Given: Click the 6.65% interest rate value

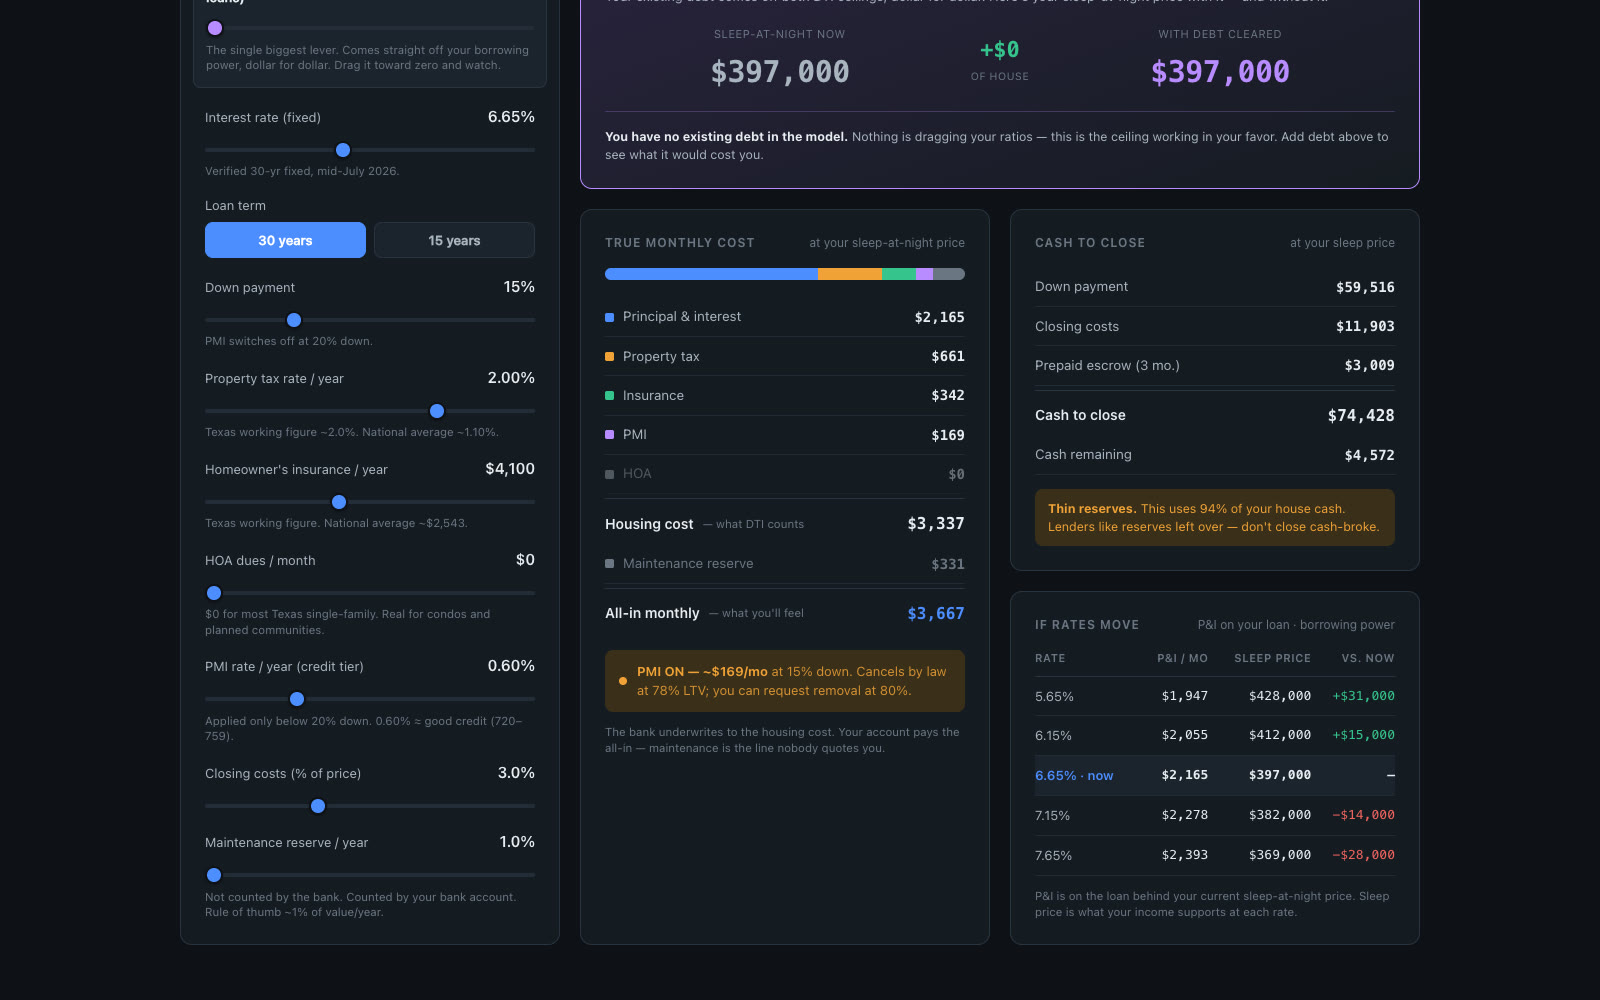Looking at the screenshot, I should click(511, 117).
